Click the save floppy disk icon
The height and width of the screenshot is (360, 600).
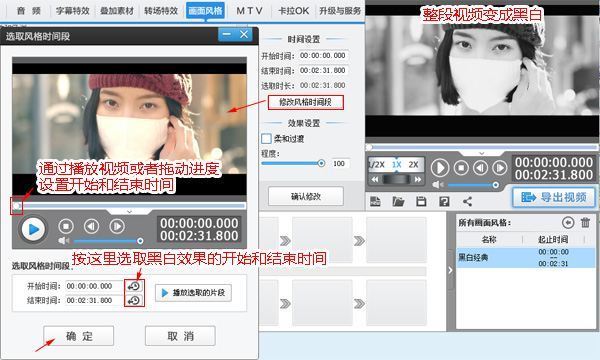[421, 201]
